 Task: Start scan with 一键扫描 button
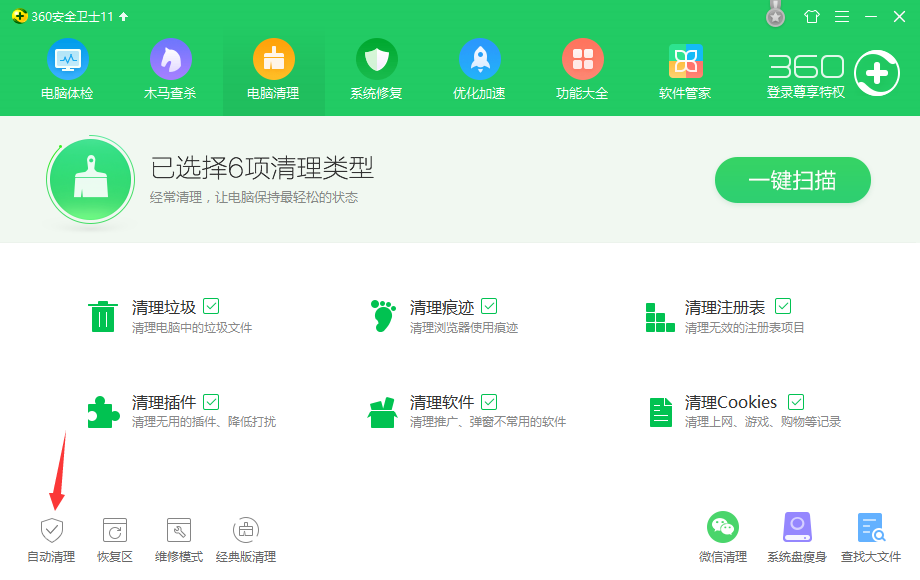[x=793, y=180]
